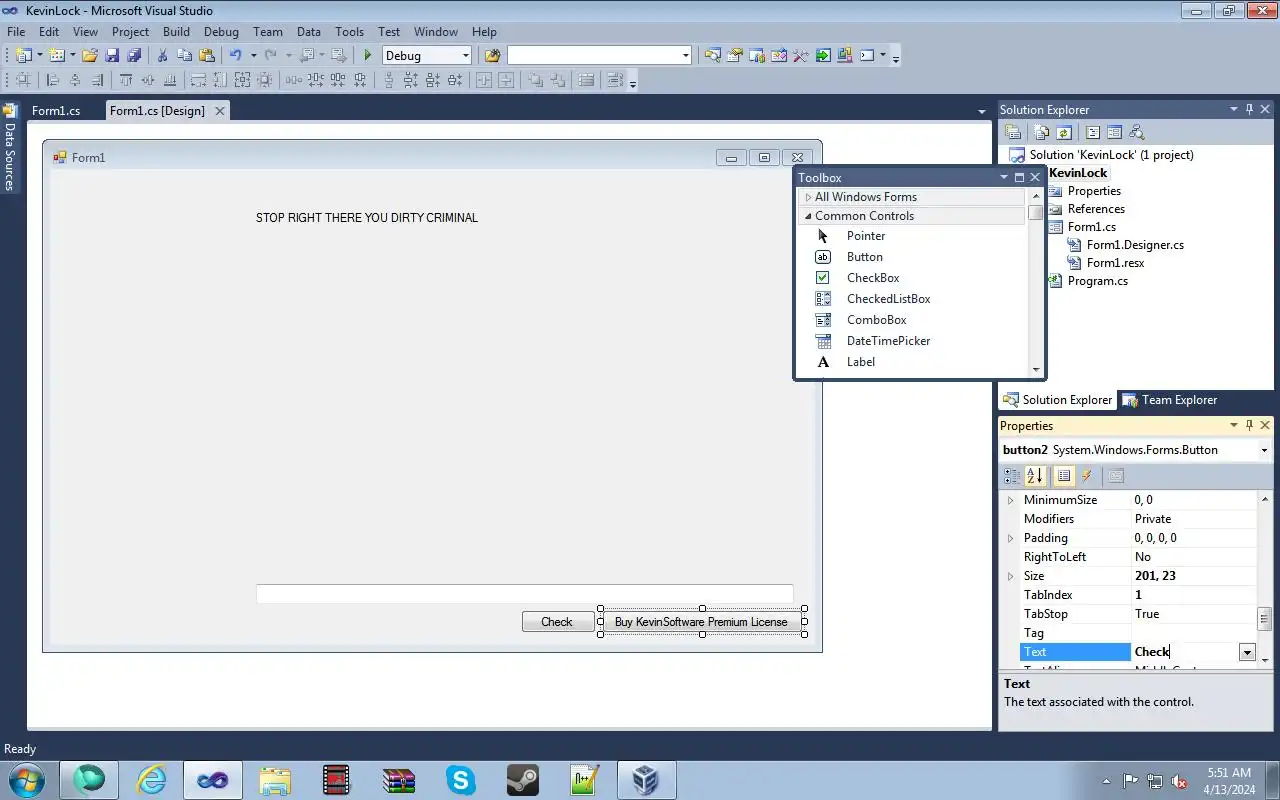Click View Class Diagram in Solution Explorer
This screenshot has height=800, width=1280.
pos(1136,132)
